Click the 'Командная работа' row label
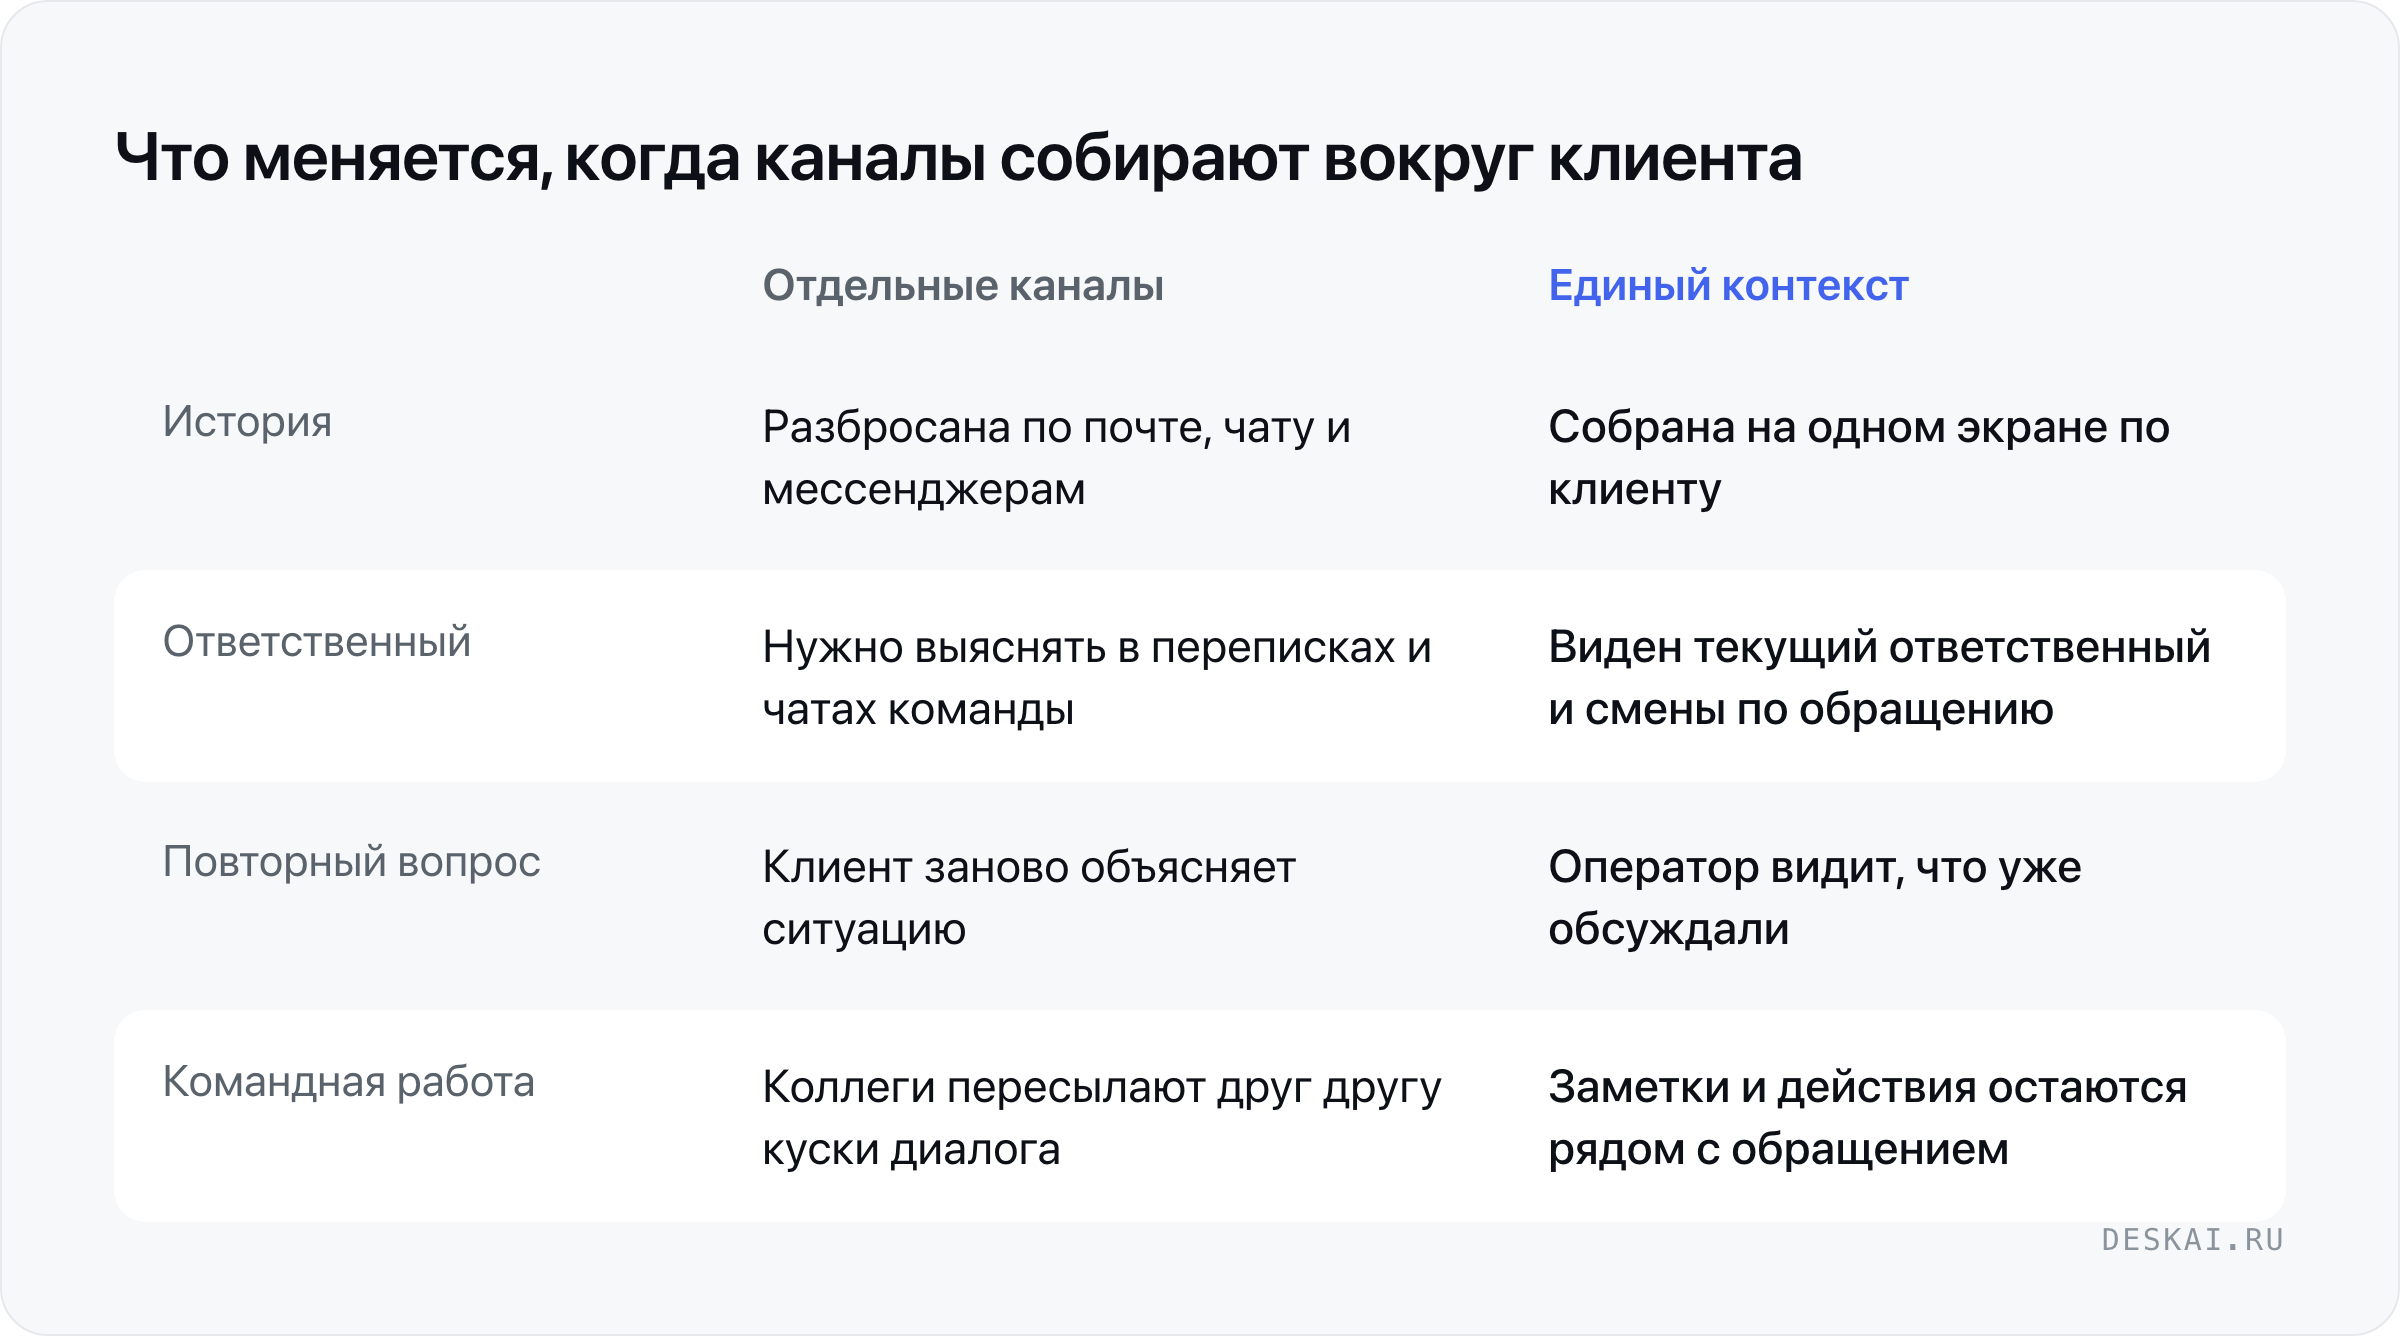The height and width of the screenshot is (1338, 2400). point(349,1083)
